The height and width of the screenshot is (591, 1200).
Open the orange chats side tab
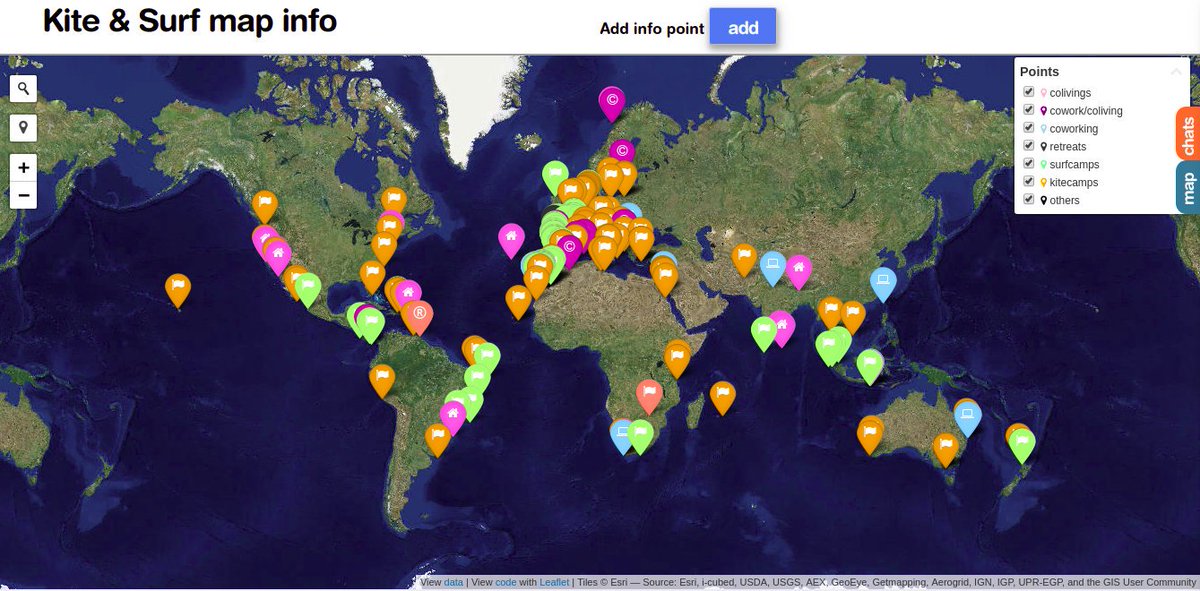(x=1188, y=136)
